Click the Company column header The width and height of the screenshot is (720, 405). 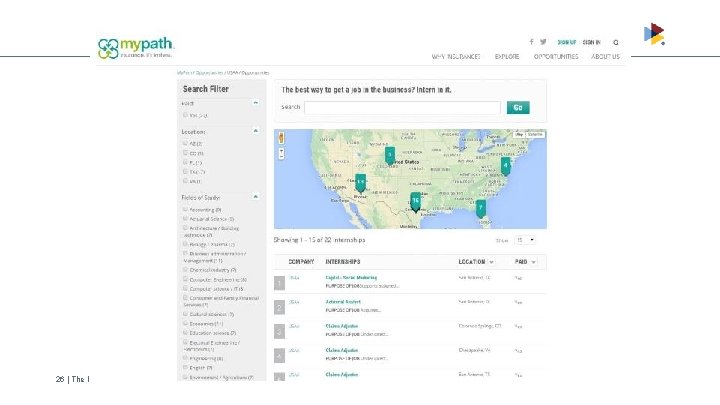click(301, 262)
